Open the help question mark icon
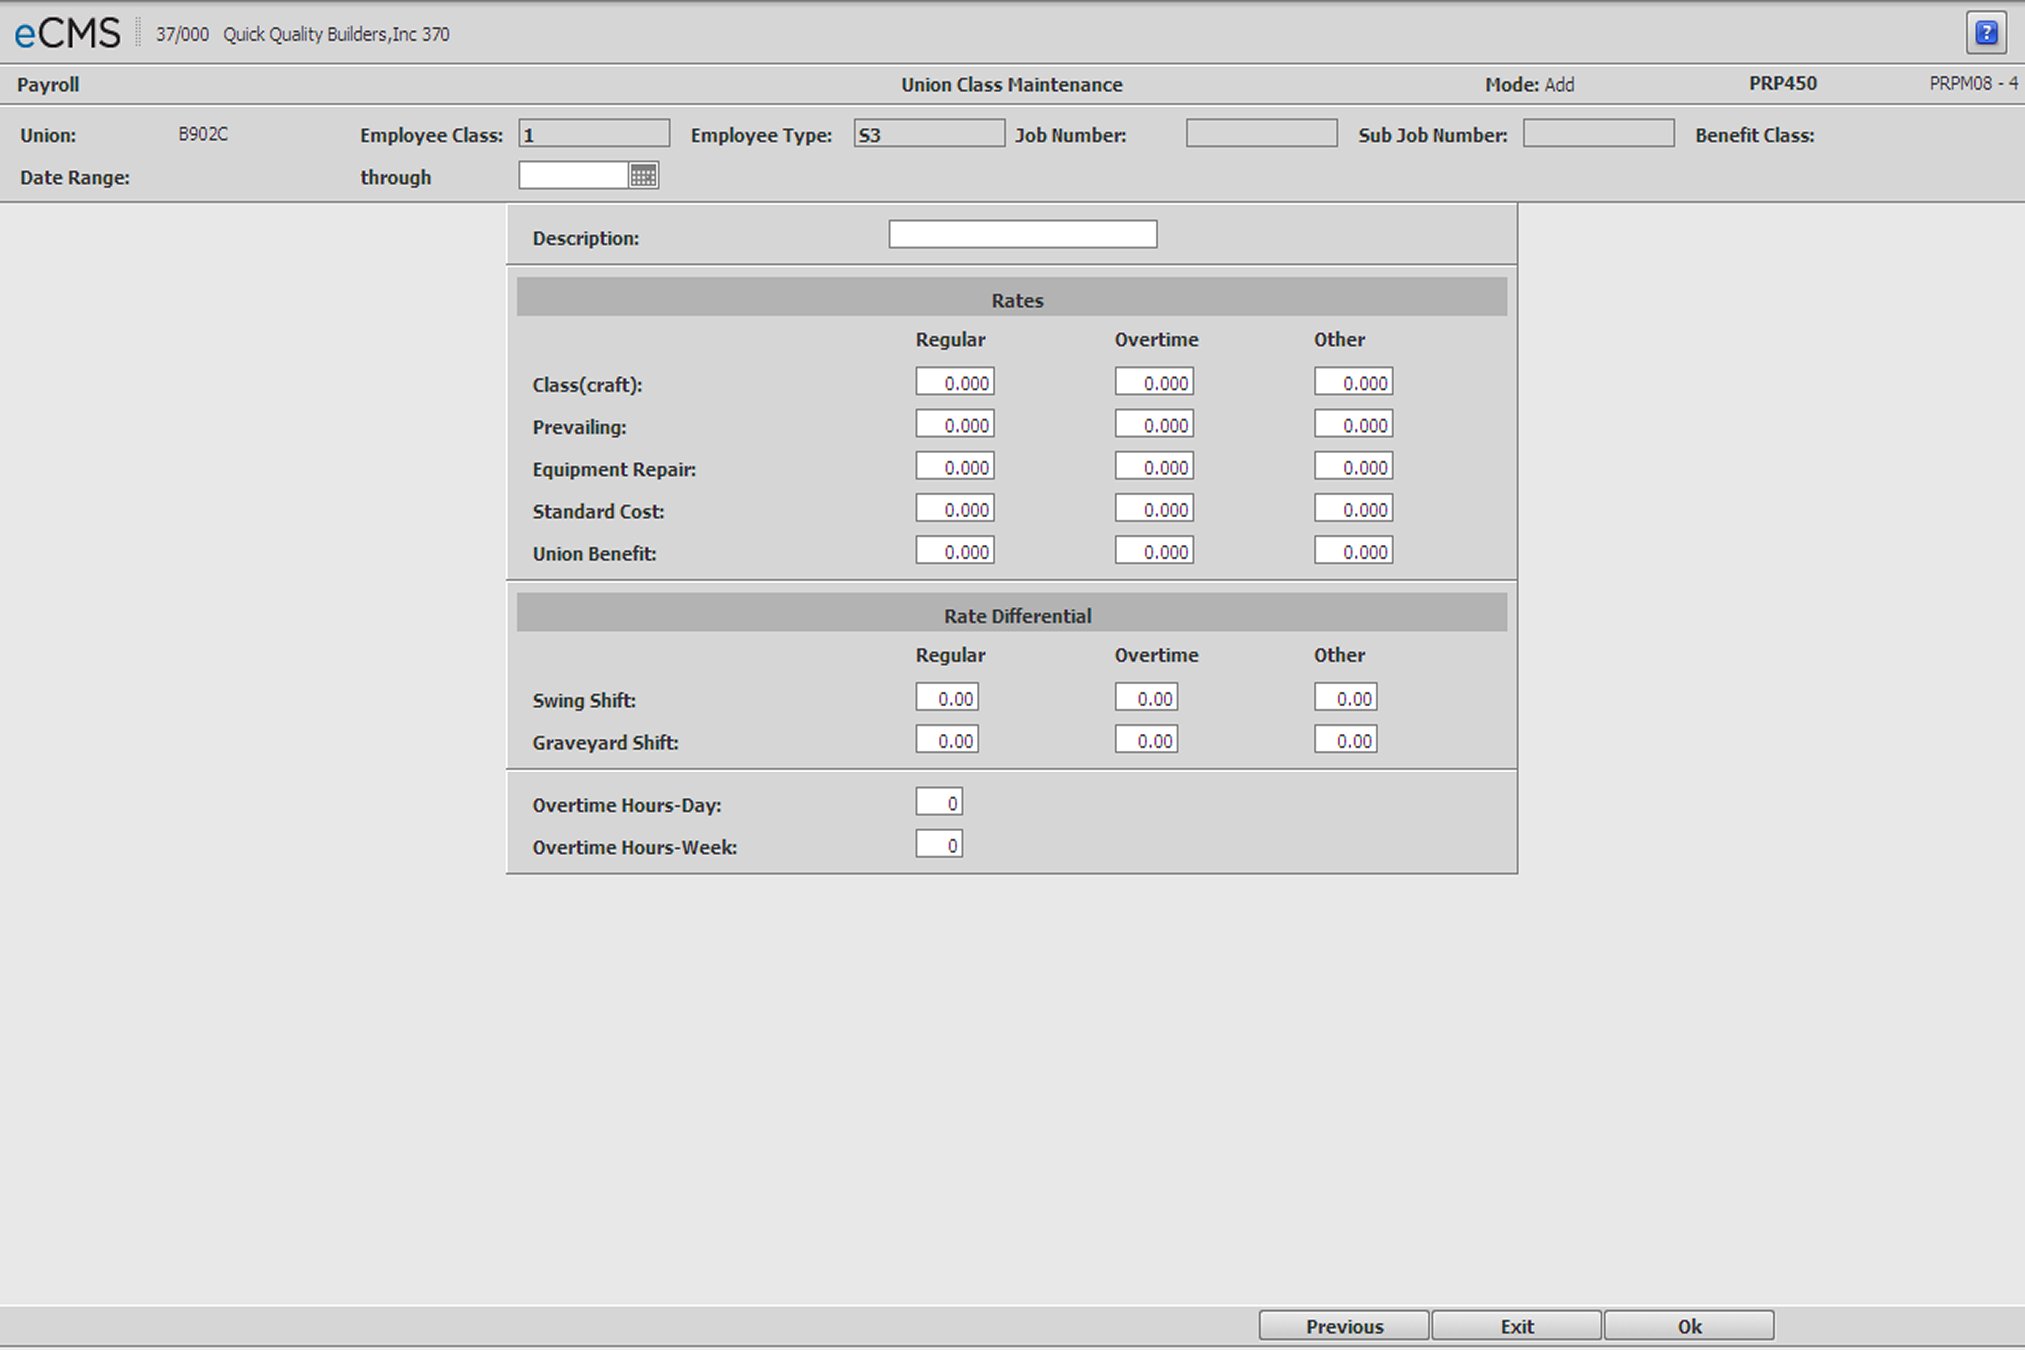 click(1986, 33)
